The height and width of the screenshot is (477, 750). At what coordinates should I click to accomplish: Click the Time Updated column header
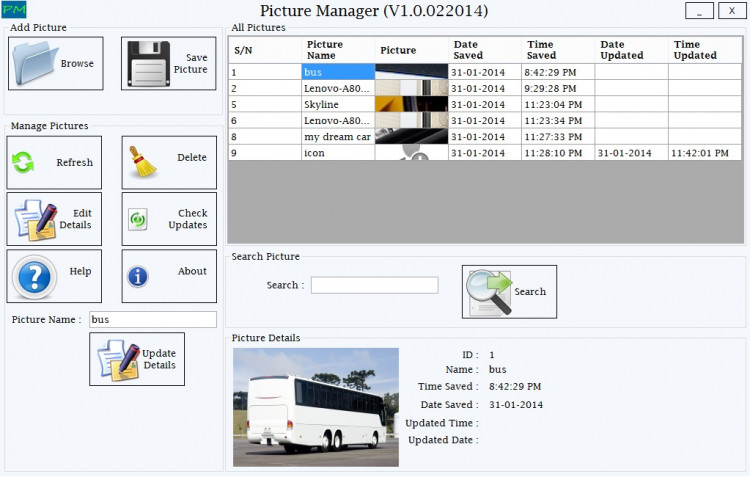(x=705, y=50)
